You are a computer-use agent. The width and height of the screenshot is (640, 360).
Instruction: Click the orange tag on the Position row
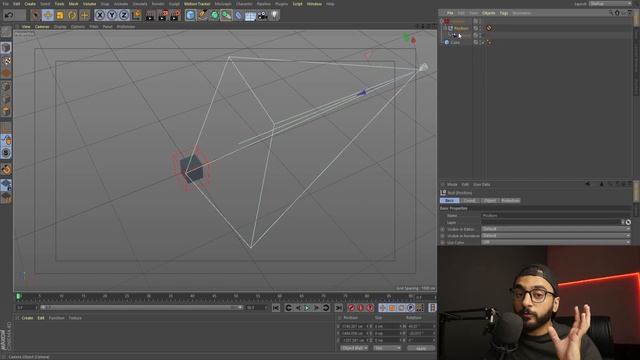coord(489,28)
